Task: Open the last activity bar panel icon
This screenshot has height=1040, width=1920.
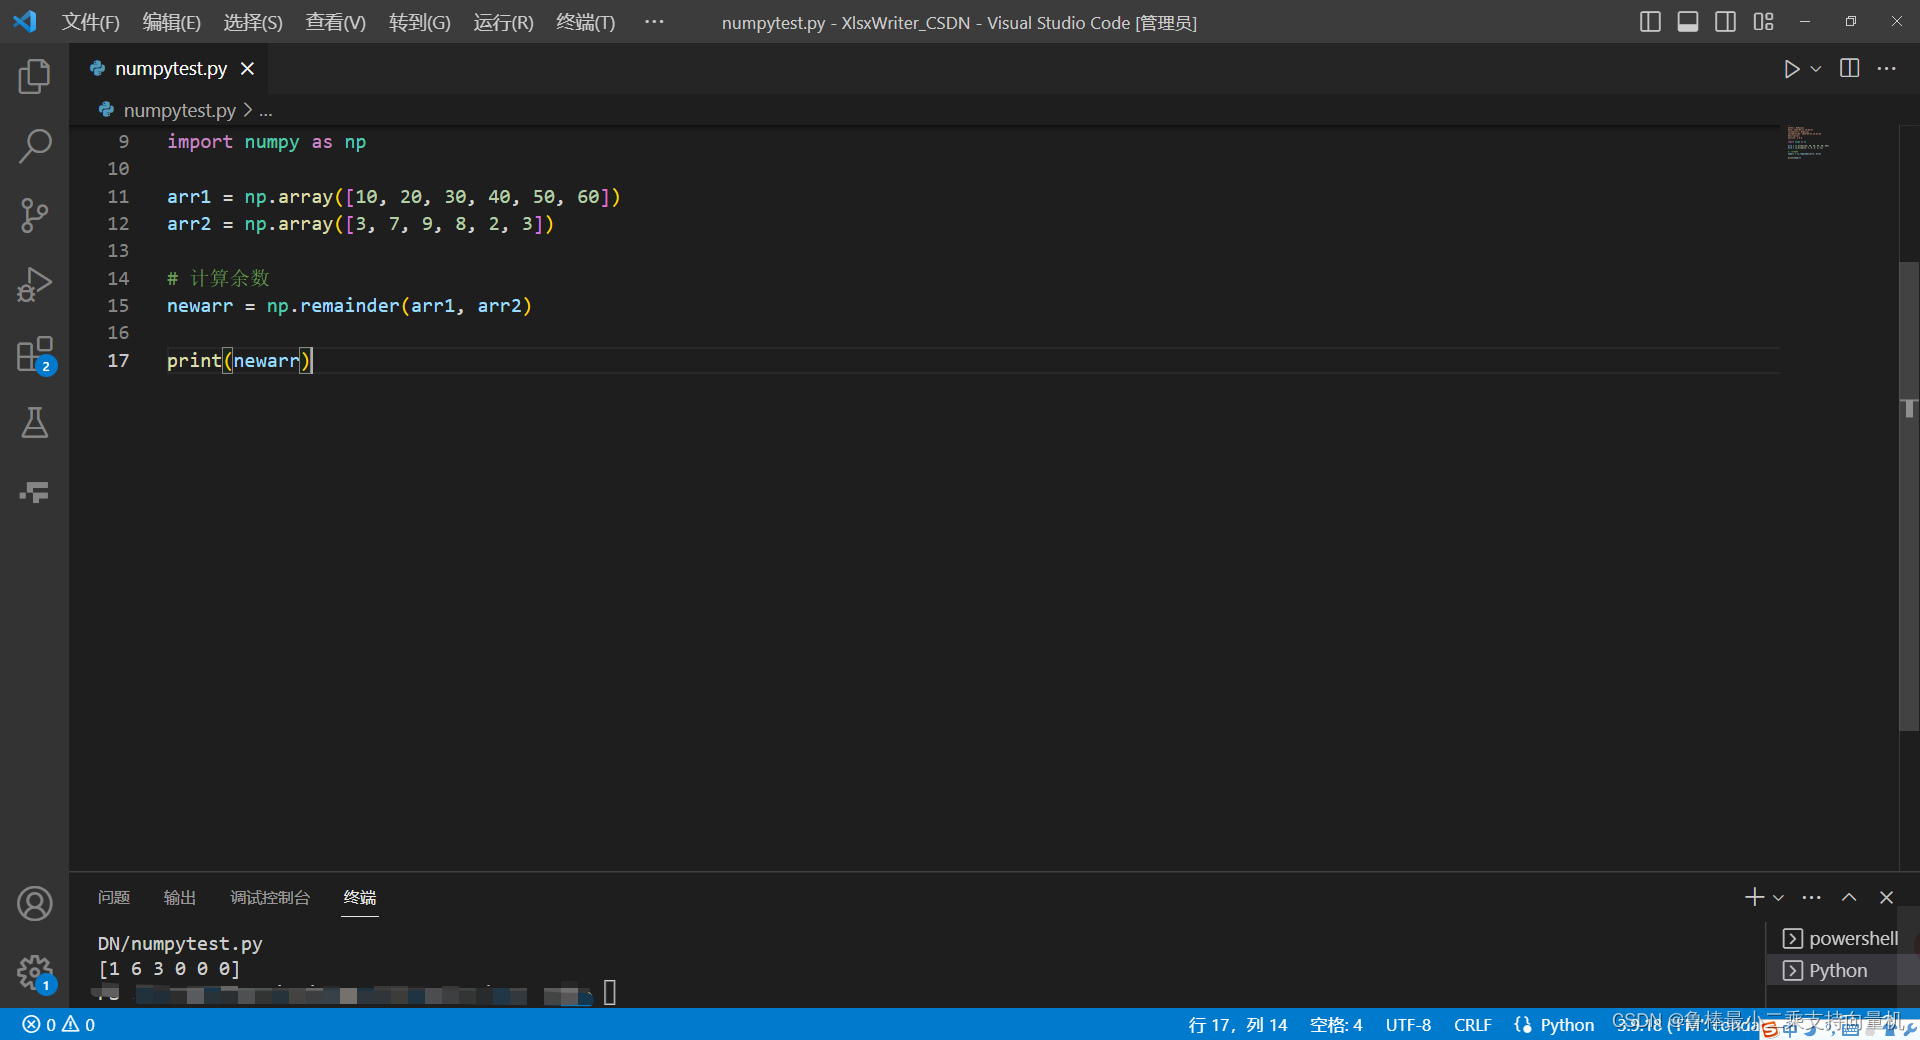Action: (34, 492)
